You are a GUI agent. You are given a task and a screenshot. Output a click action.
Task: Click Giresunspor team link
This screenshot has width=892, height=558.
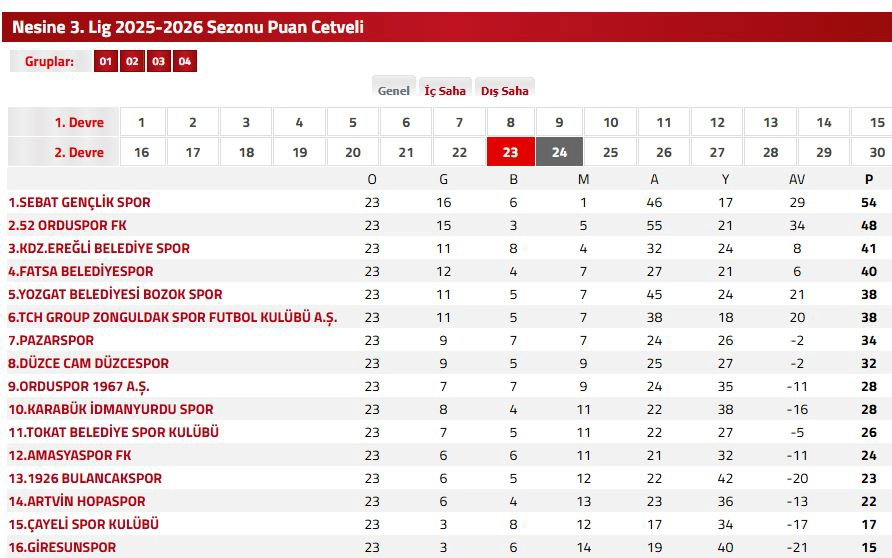coord(65,547)
